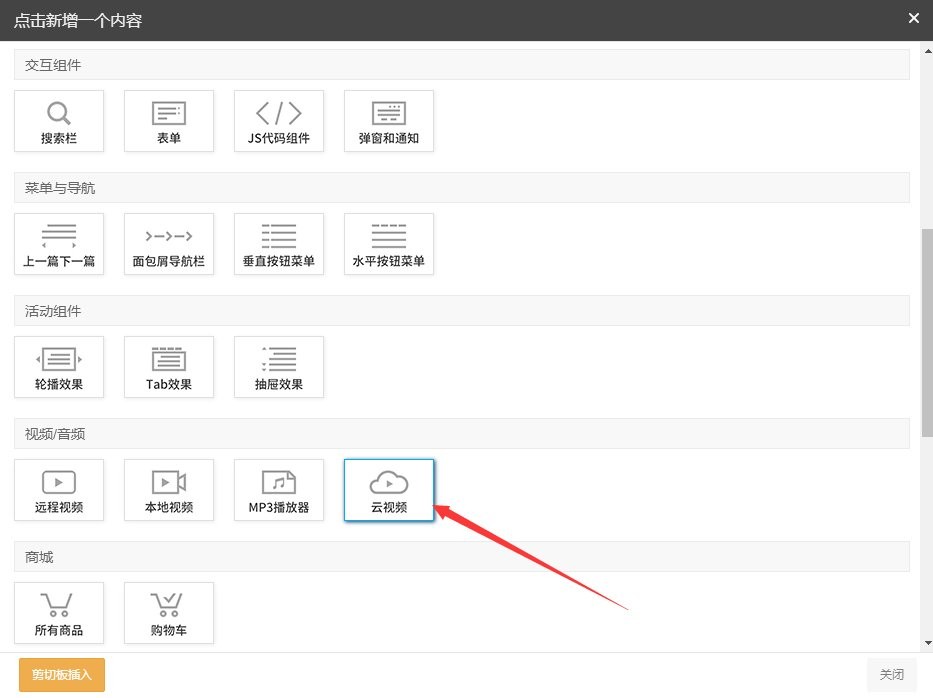The image size is (933, 698).
Task: Click the scrollbar up arrow
Action: coord(928,51)
